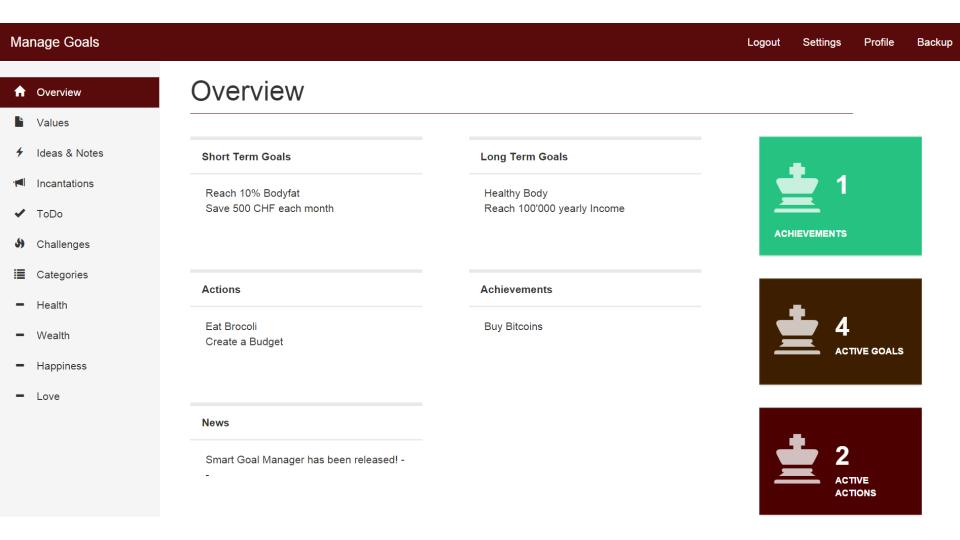Select Categories in the sidebar
The width and height of the screenshot is (960, 540).
tap(80, 274)
